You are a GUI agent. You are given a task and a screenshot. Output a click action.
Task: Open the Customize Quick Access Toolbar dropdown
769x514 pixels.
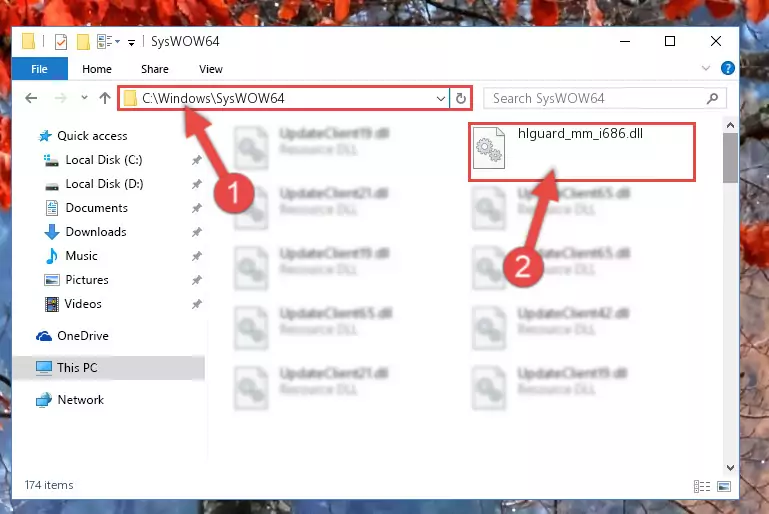click(x=131, y=42)
